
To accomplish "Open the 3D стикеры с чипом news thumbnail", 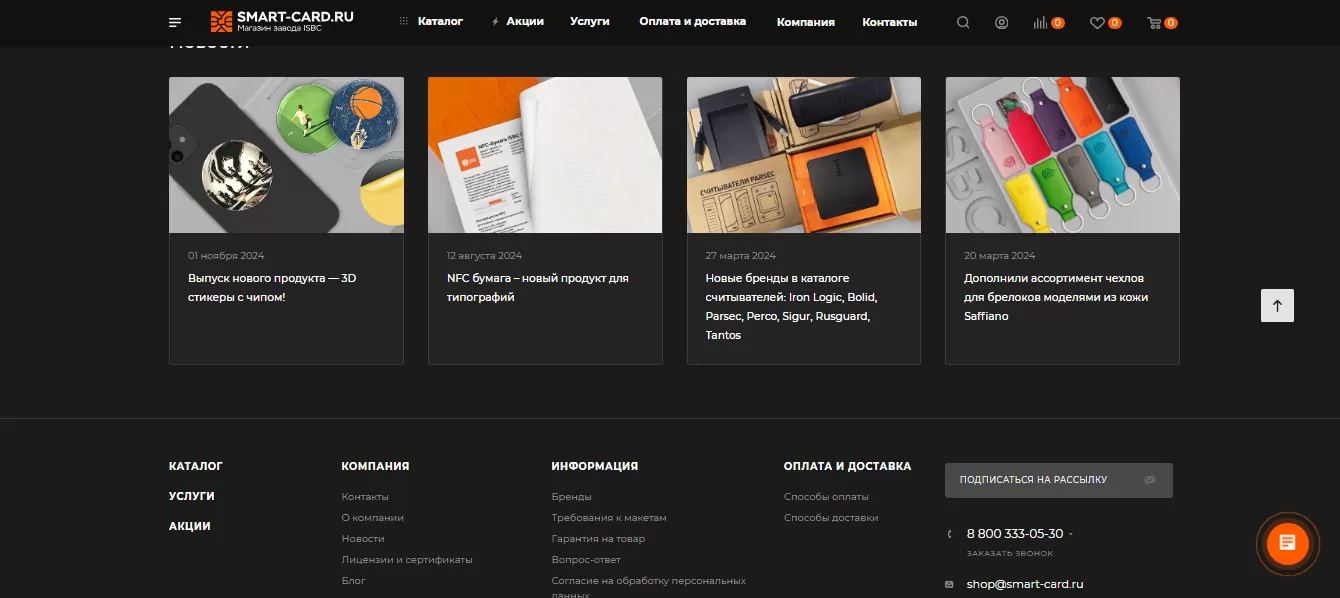I will 286,155.
